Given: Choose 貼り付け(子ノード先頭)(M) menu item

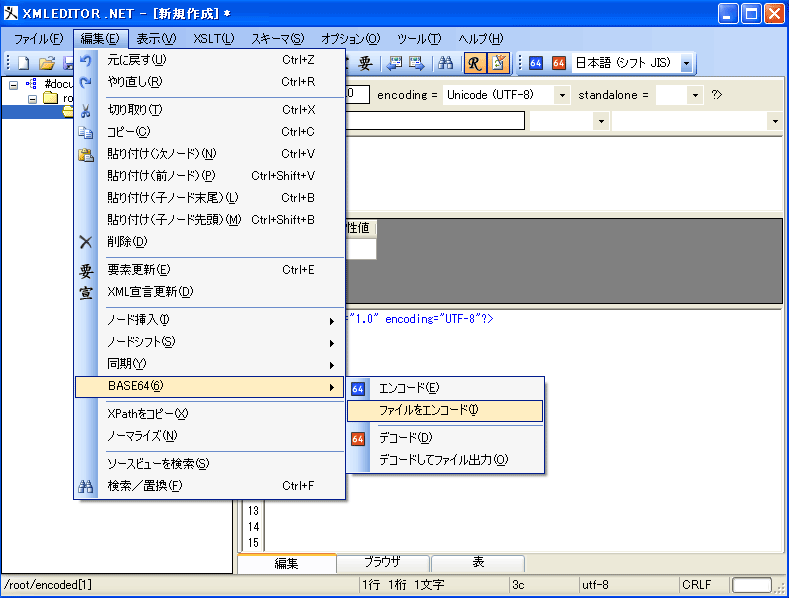Looking at the screenshot, I should [209, 220].
